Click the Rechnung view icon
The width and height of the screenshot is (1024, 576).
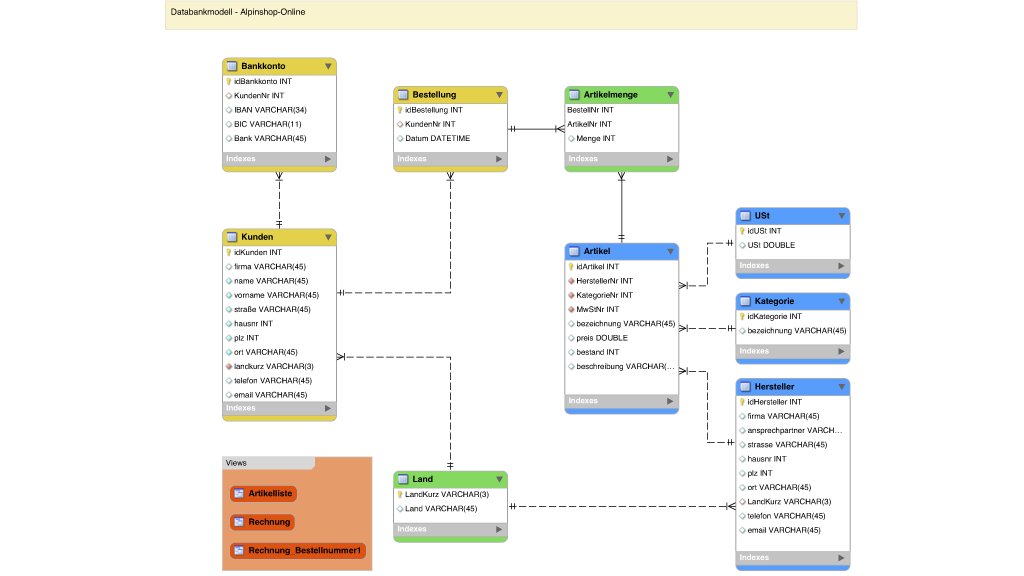click(238, 521)
